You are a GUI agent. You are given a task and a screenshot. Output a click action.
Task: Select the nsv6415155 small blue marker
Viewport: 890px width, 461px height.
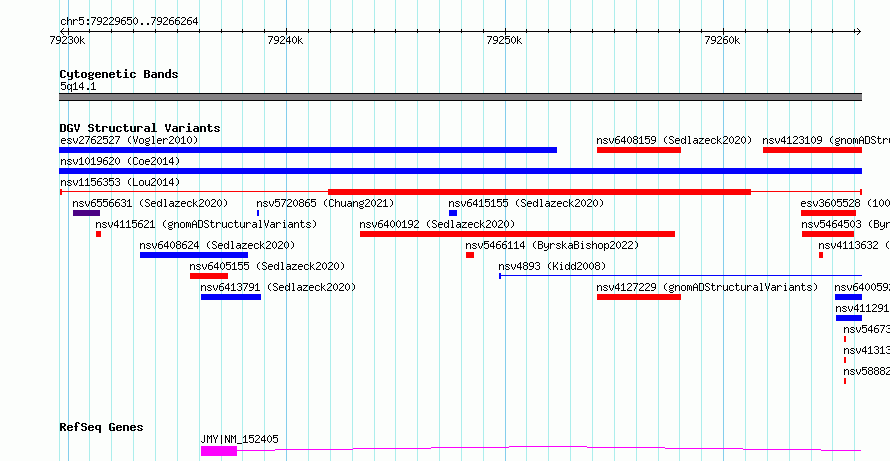[453, 213]
